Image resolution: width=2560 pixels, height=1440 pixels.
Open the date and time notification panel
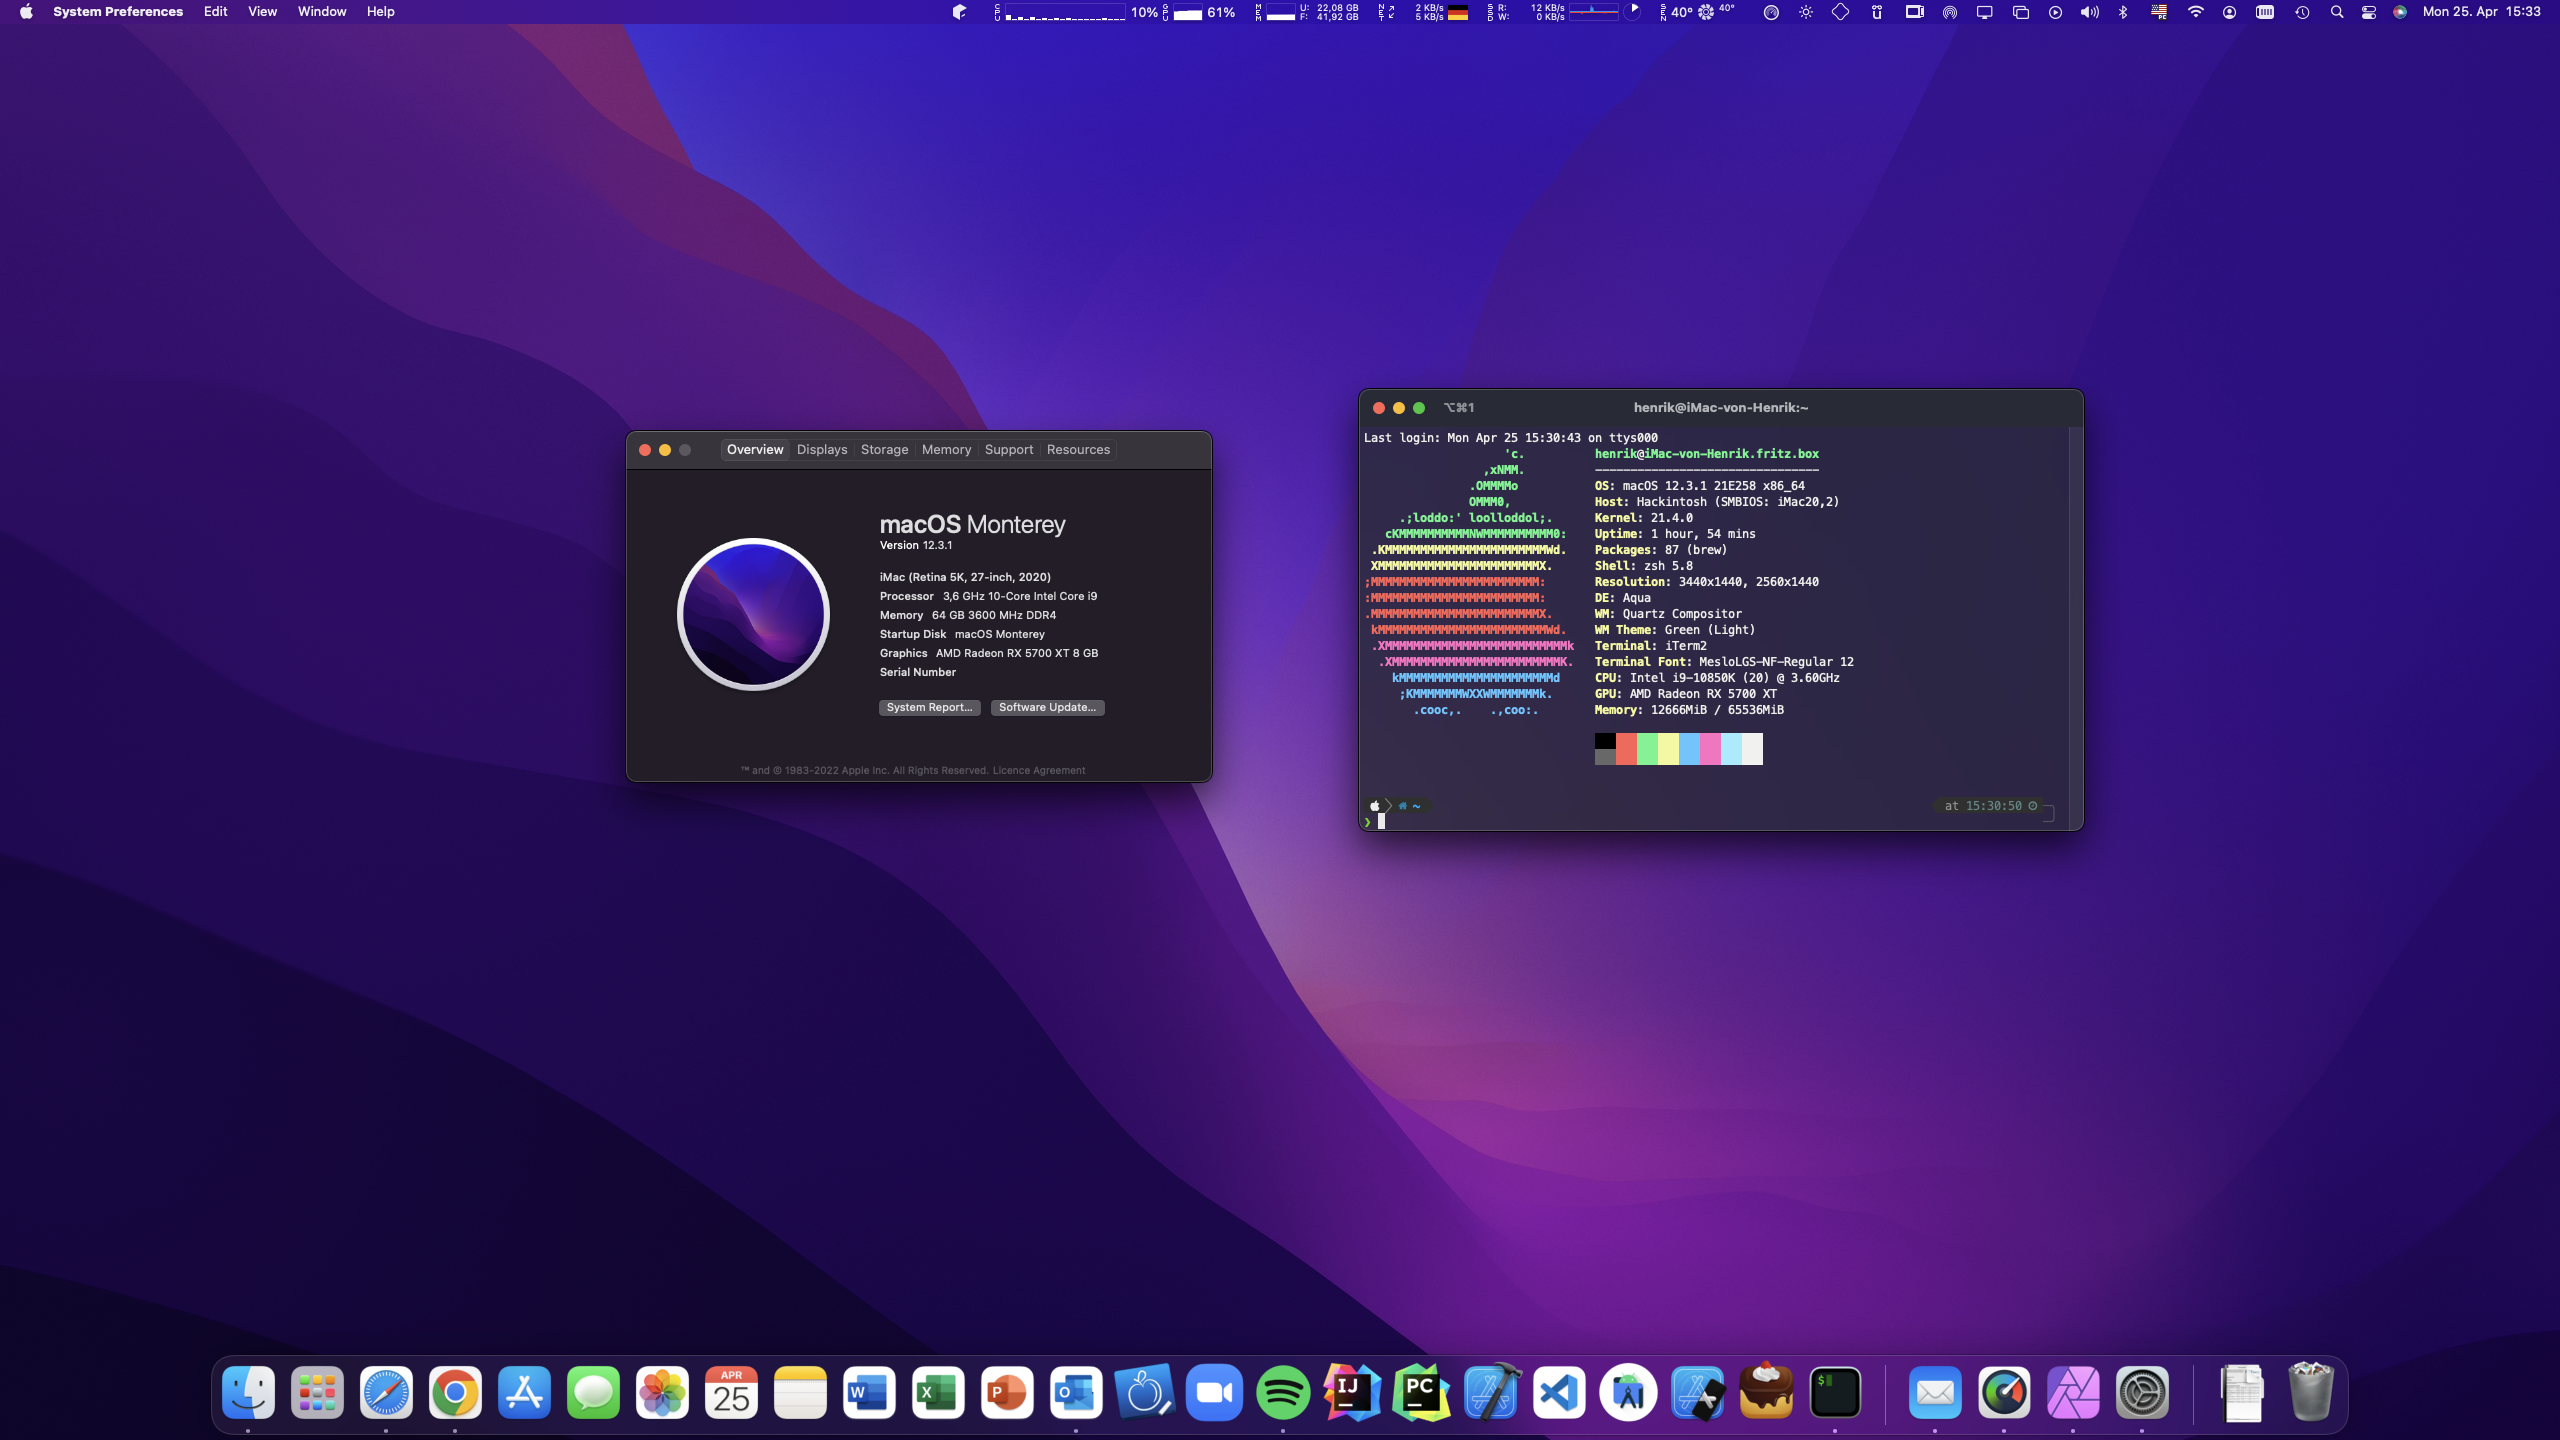pos(2481,12)
